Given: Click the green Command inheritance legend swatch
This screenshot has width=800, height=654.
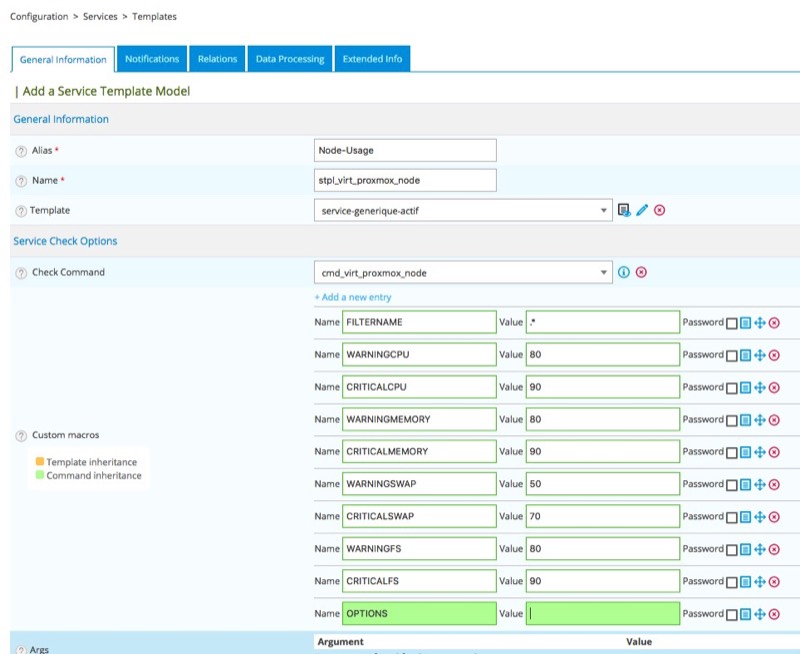Looking at the screenshot, I should coord(40,476).
